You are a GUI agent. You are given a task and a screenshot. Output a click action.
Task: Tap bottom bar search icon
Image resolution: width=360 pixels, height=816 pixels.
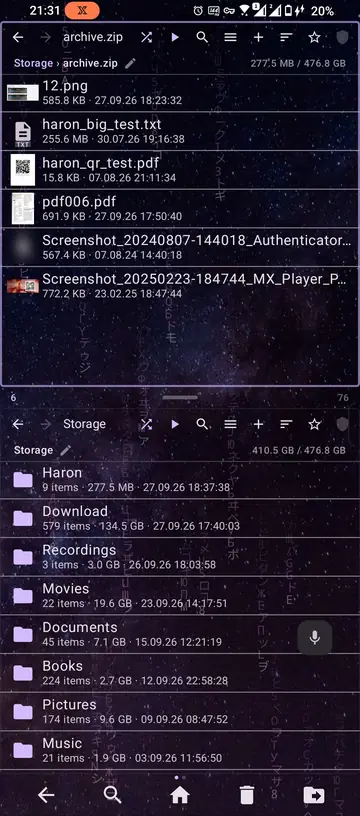113,795
